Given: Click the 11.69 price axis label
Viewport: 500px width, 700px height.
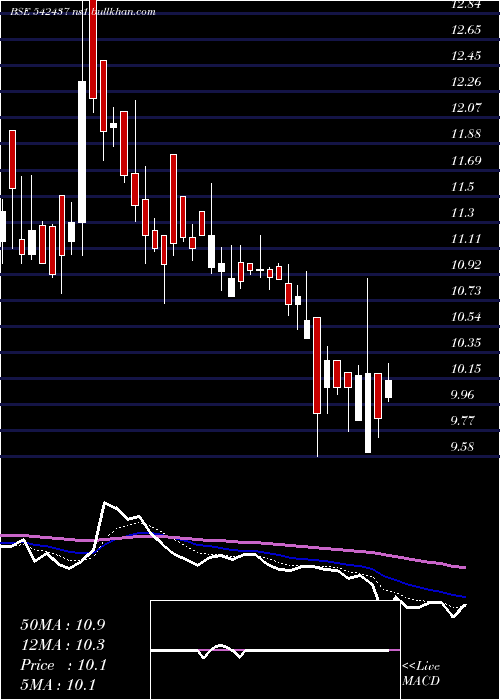Looking at the screenshot, I should click(466, 160).
